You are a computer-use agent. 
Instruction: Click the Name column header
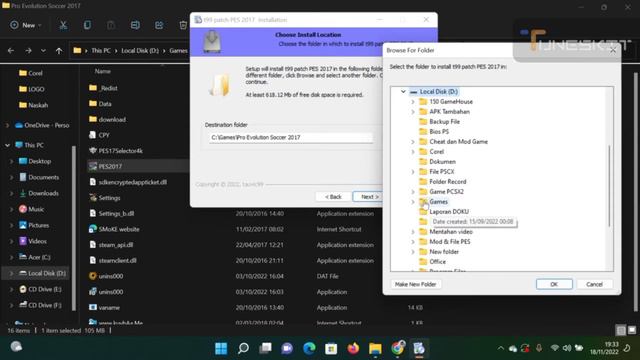[103, 71]
